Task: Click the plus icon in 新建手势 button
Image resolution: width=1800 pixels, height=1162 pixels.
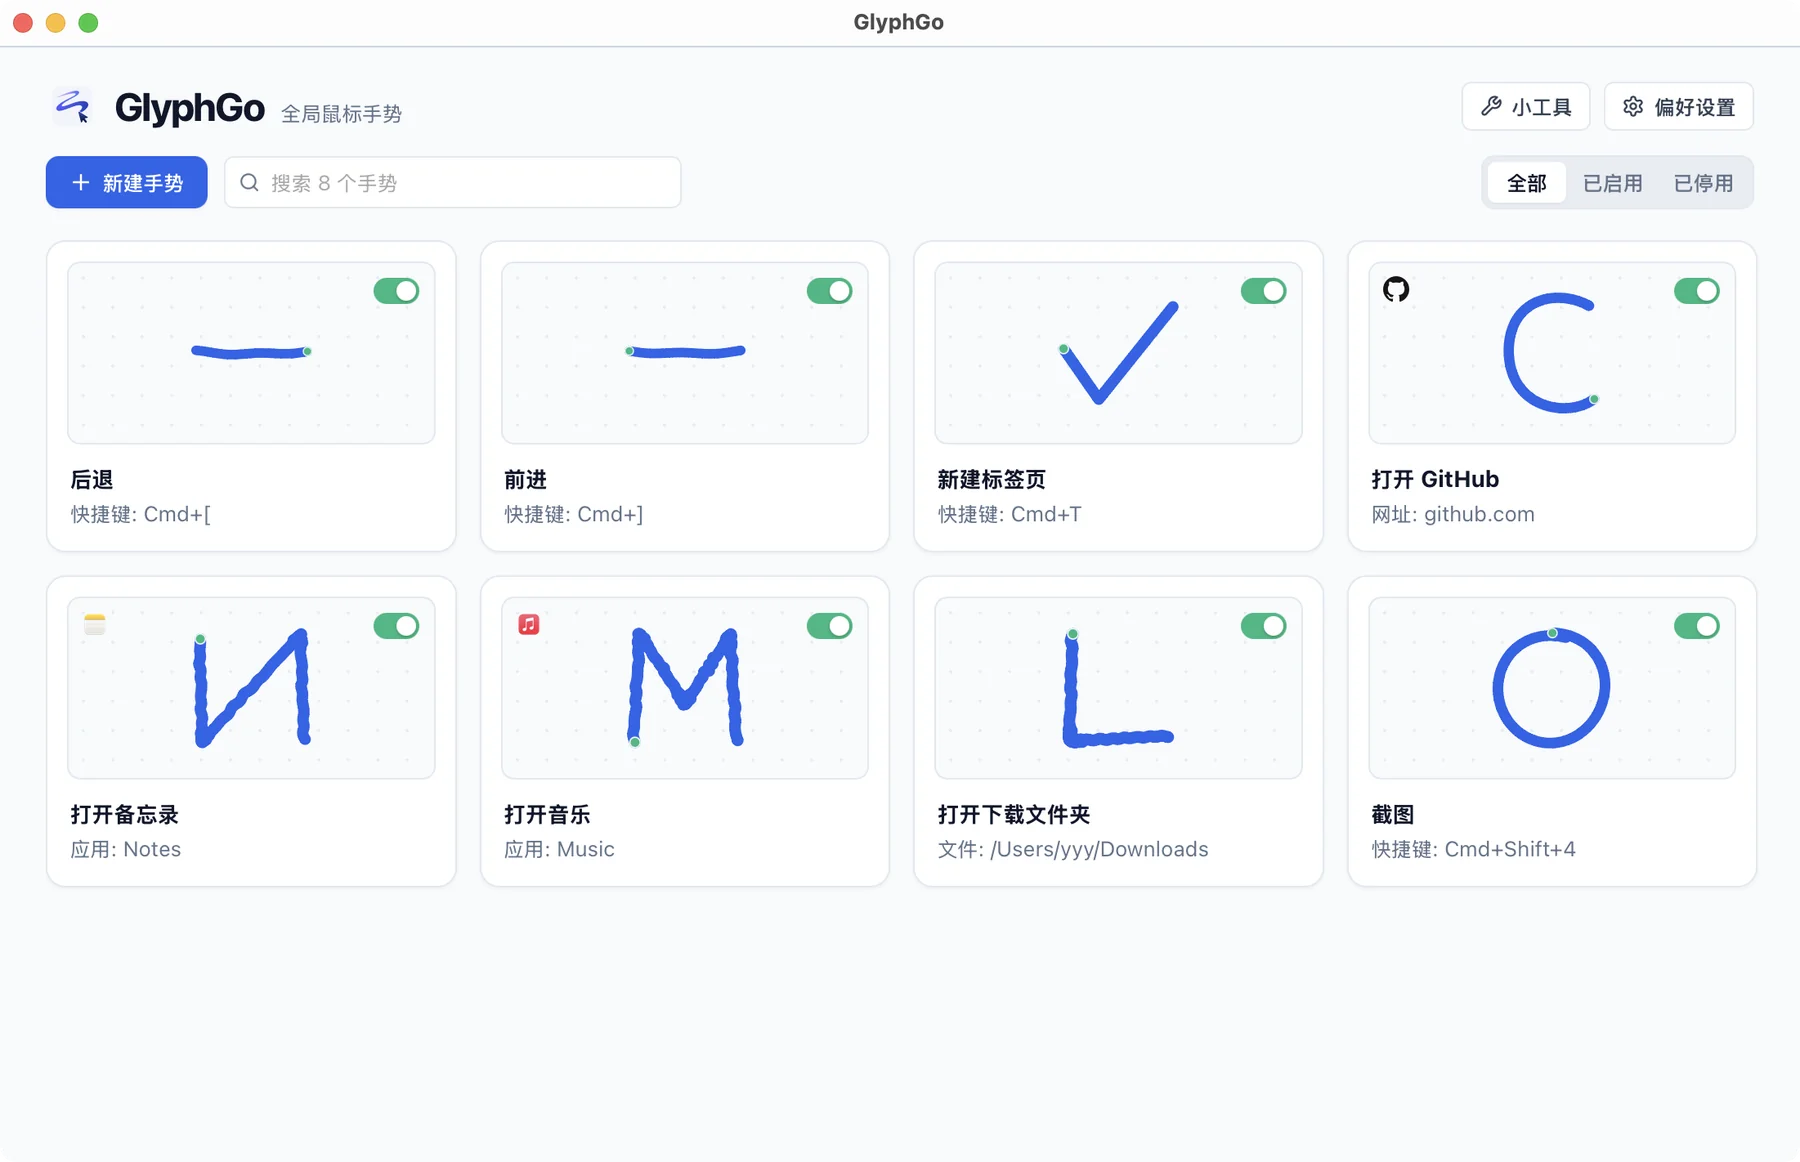Action: 81,182
